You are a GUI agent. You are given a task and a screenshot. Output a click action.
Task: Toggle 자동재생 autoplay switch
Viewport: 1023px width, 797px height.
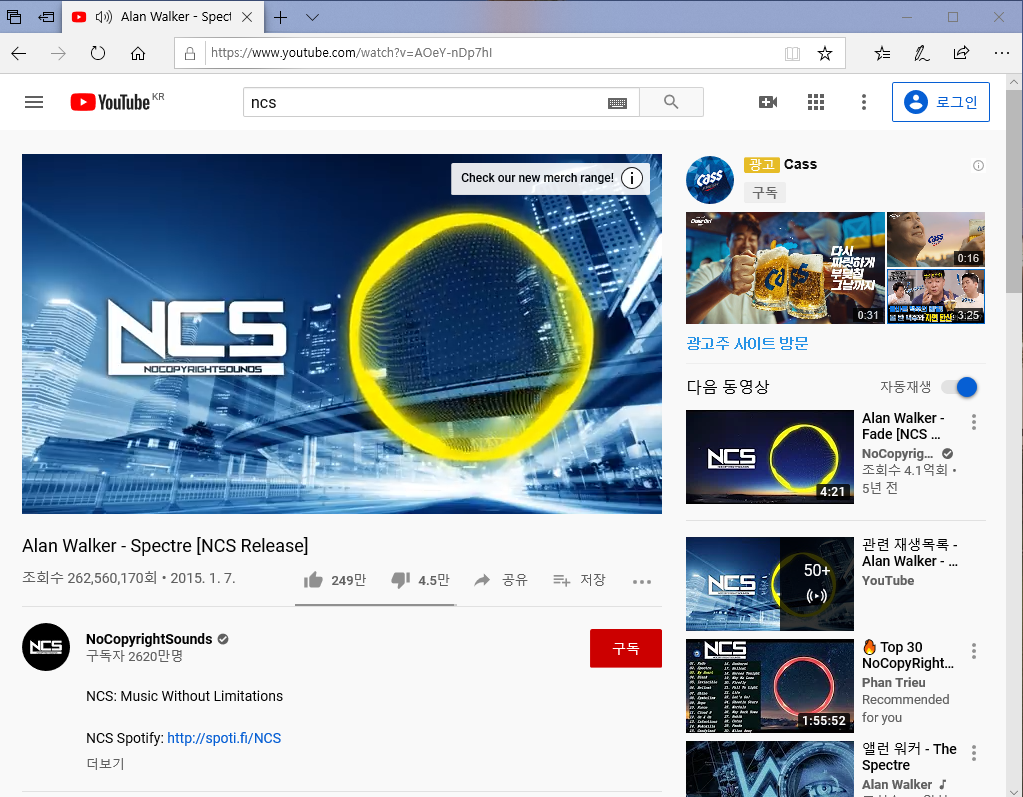click(959, 387)
